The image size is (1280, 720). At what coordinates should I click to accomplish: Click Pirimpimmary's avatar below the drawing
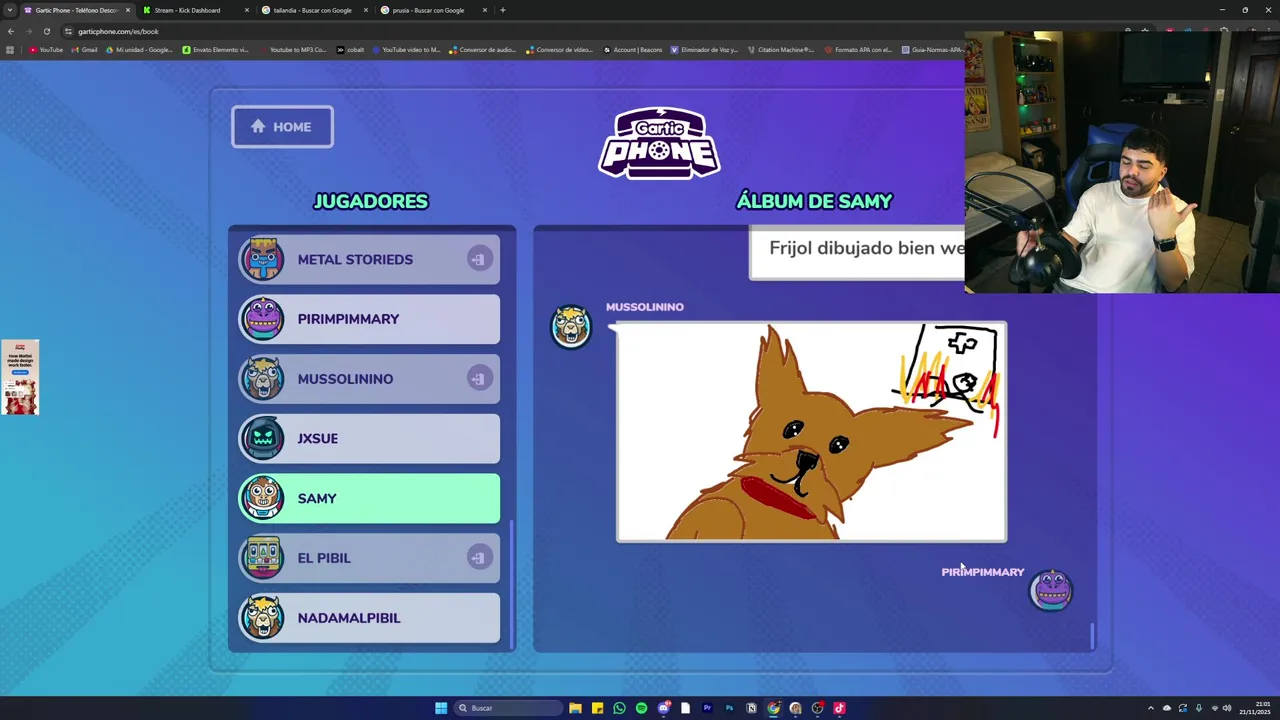point(1051,590)
